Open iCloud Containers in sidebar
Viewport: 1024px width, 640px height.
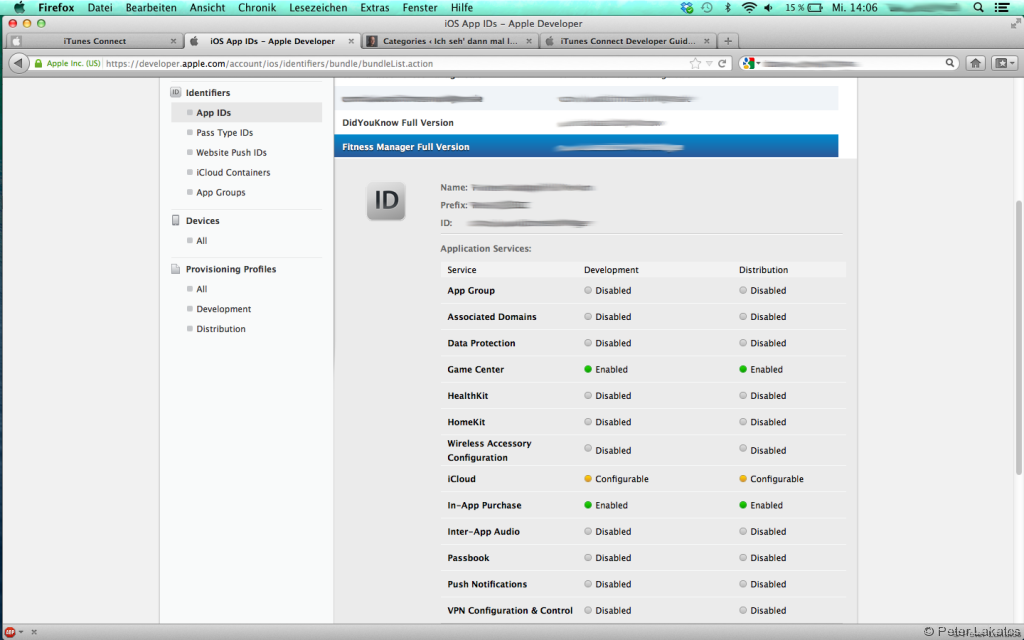[233, 172]
